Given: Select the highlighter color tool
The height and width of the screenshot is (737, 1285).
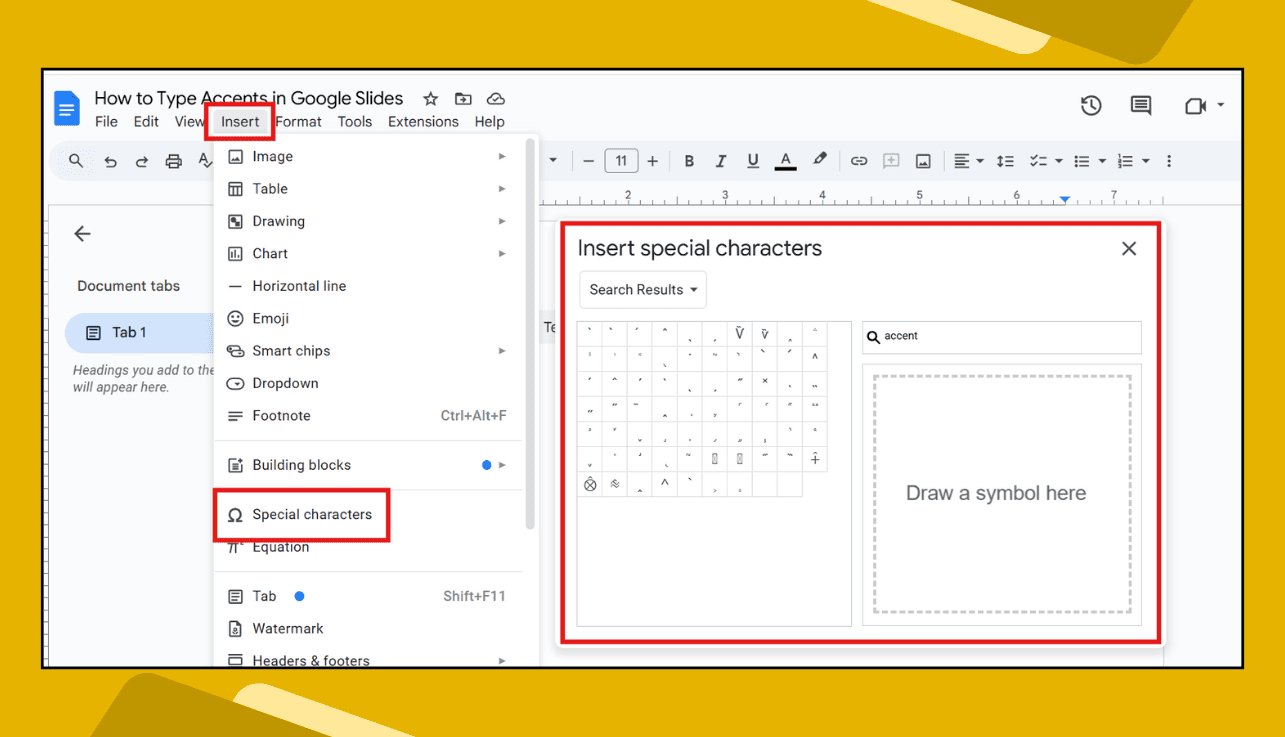Looking at the screenshot, I should point(819,160).
